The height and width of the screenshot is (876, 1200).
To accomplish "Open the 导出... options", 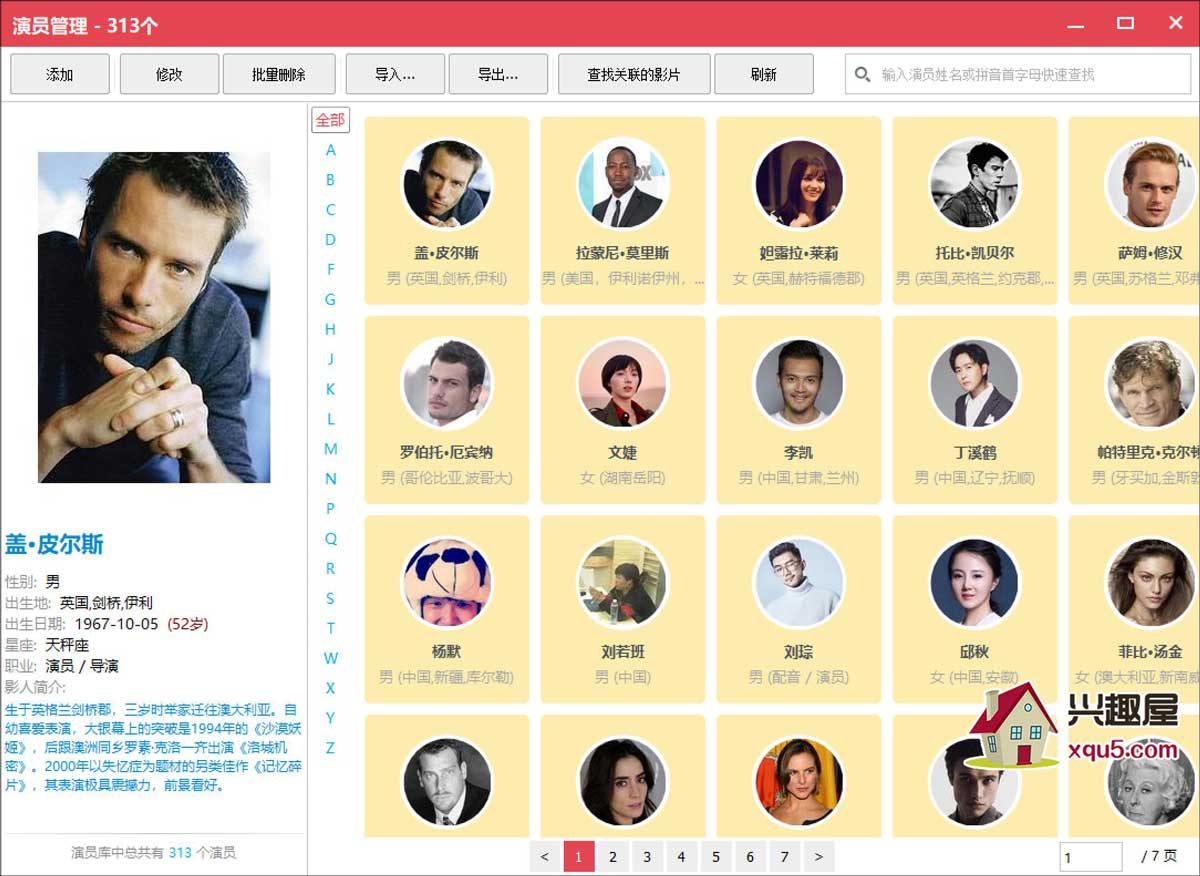I will (498, 75).
